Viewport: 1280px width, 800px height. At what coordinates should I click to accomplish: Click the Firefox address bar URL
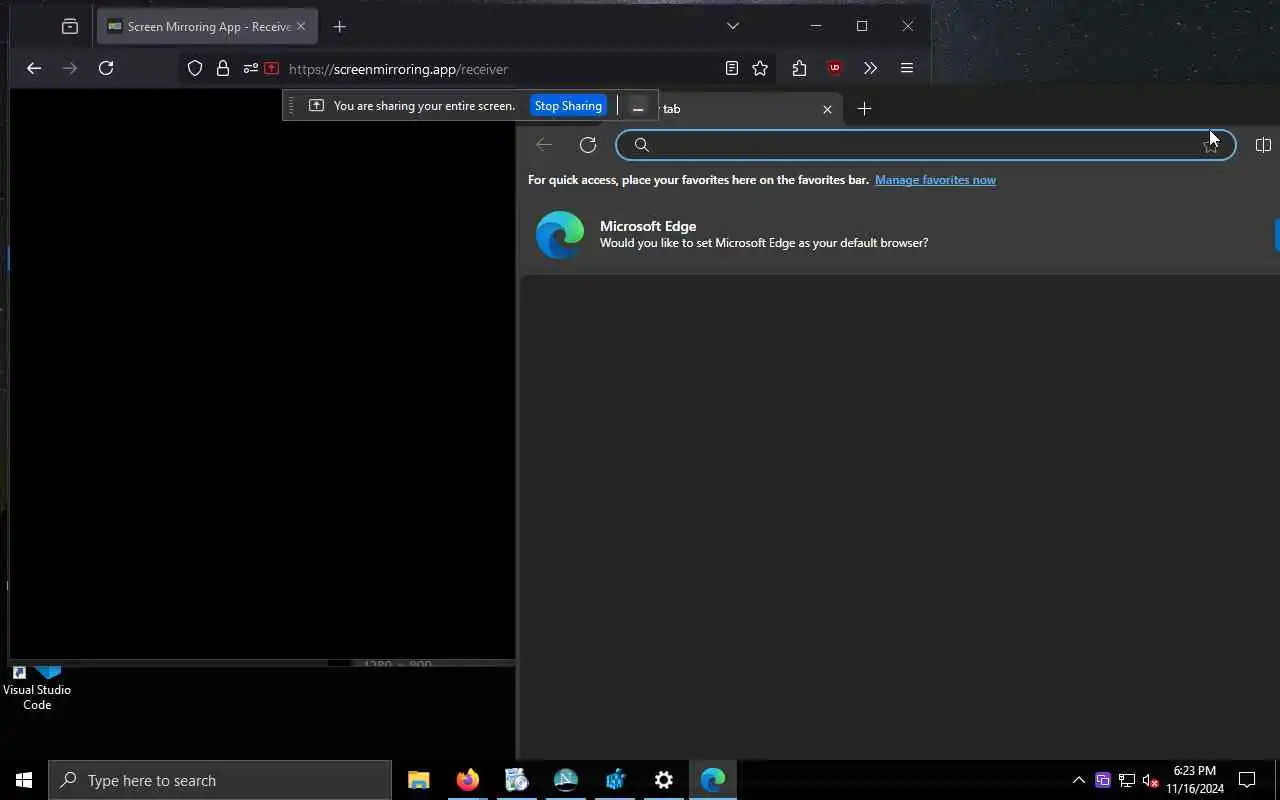tap(399, 69)
